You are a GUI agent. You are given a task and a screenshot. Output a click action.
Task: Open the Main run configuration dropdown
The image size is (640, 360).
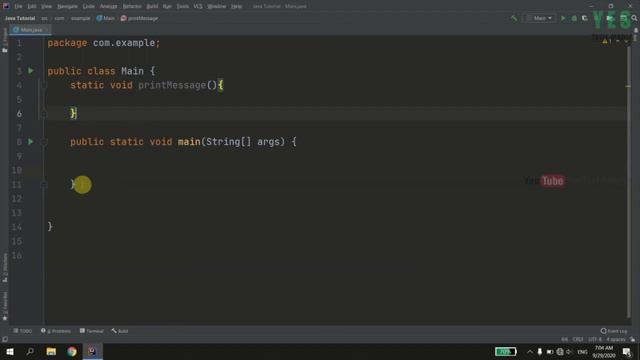[x=540, y=18]
